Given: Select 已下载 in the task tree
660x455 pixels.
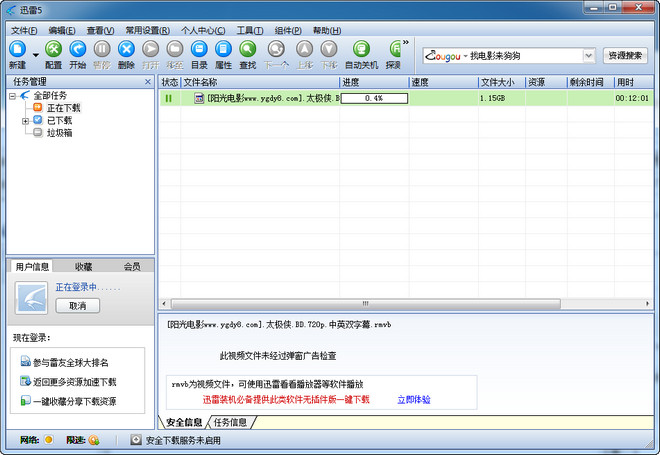Looking at the screenshot, I should (59, 121).
